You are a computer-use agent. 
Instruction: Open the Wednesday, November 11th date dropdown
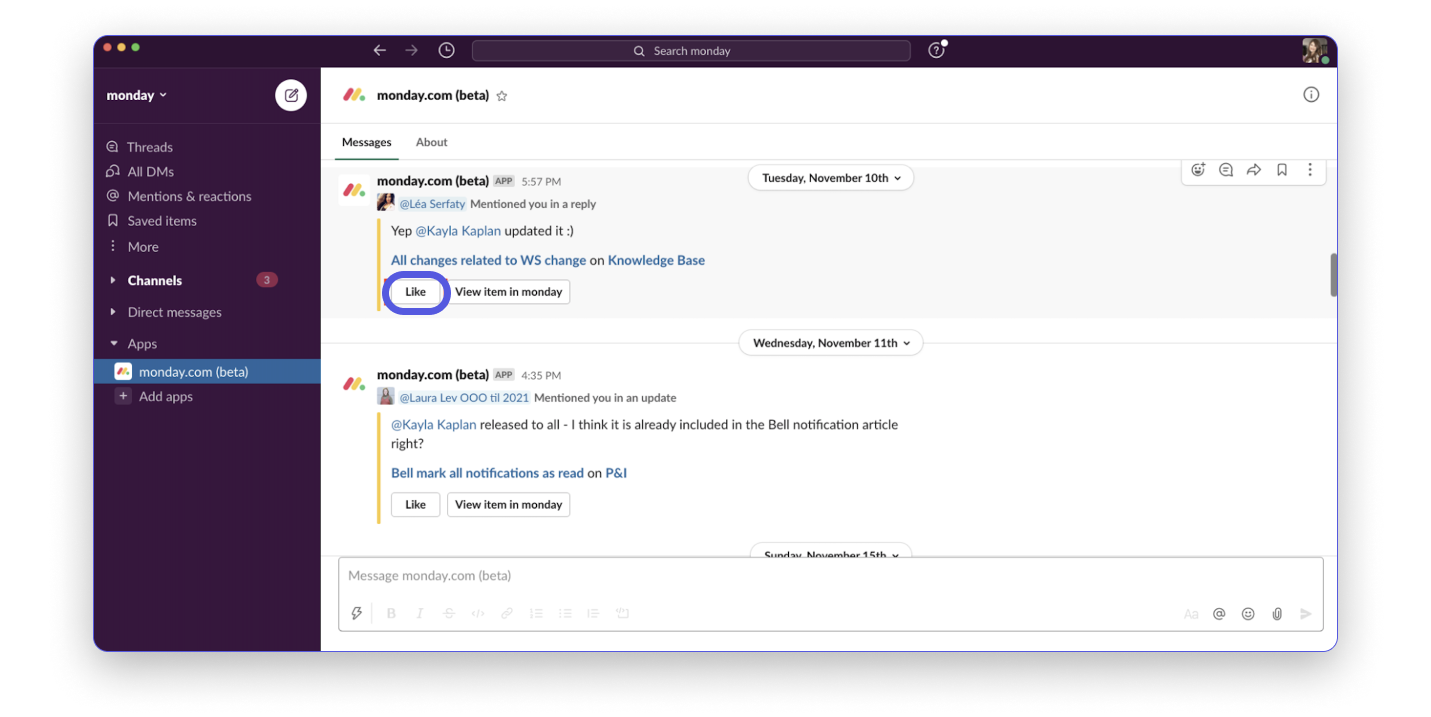click(831, 343)
